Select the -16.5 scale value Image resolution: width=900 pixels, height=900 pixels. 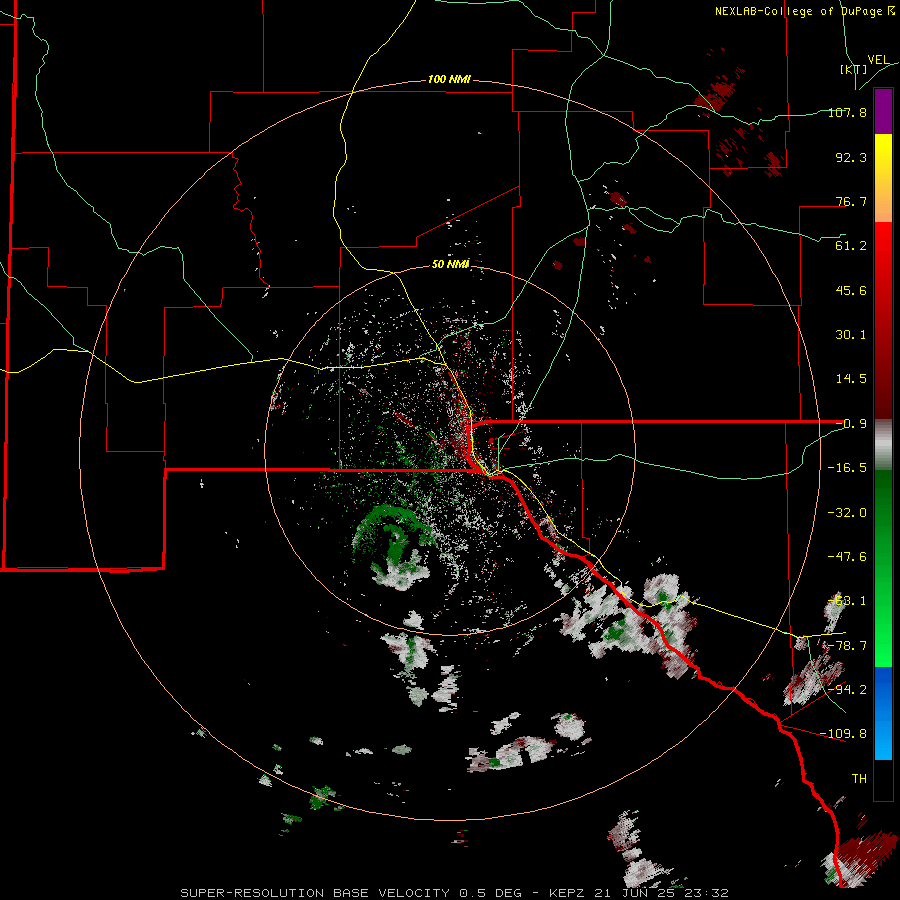[x=847, y=468]
